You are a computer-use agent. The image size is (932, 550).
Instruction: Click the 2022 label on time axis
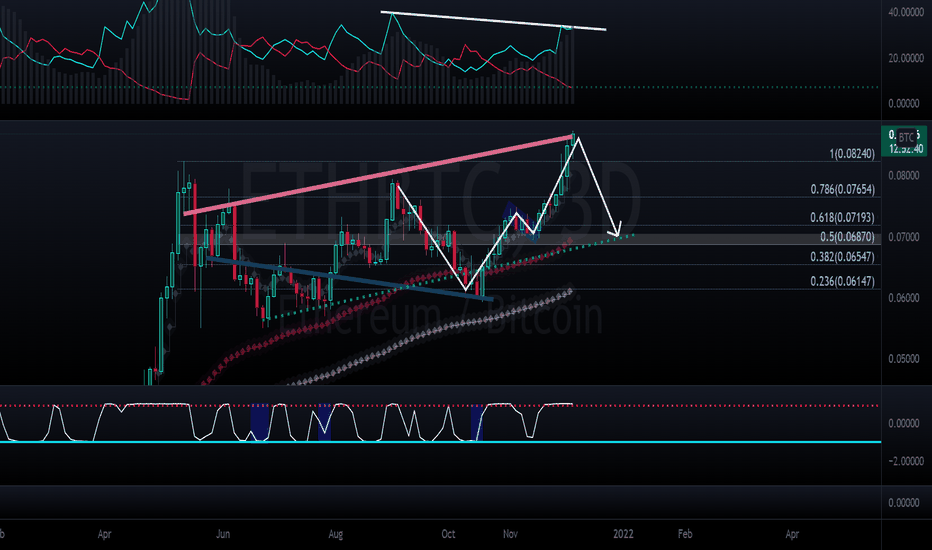click(x=623, y=534)
